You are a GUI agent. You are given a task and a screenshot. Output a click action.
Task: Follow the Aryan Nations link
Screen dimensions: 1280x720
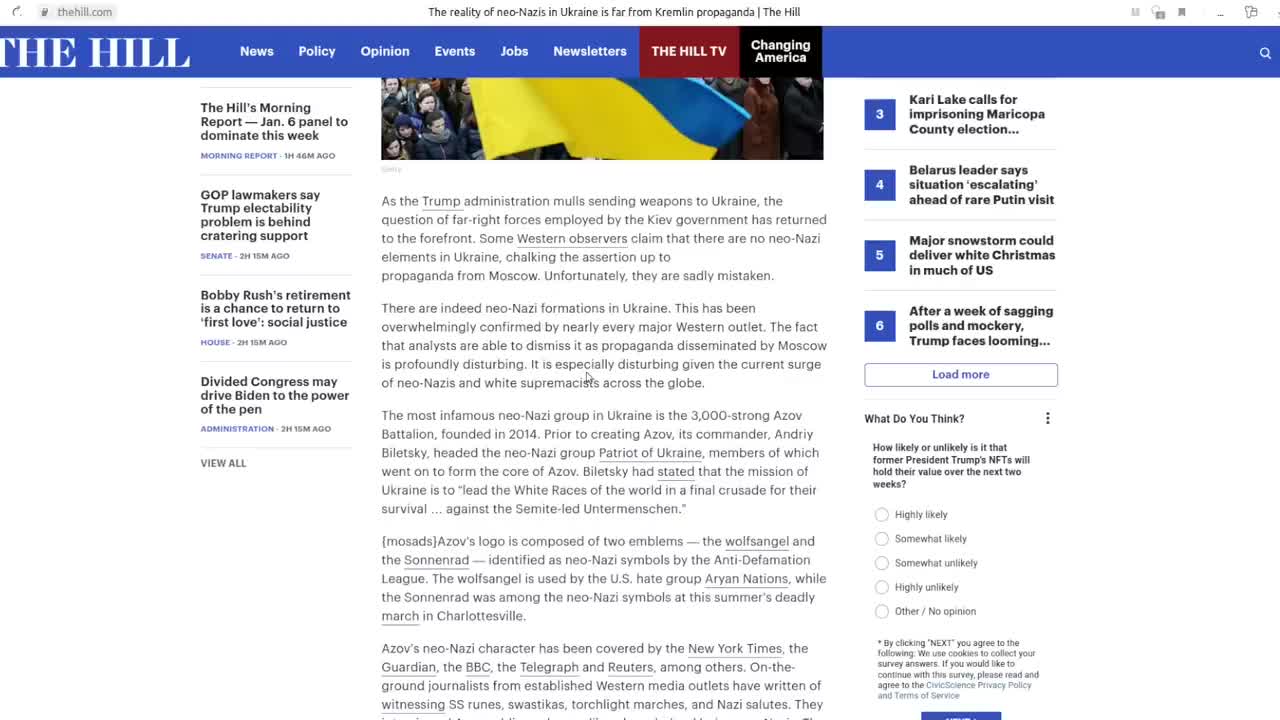click(746, 579)
